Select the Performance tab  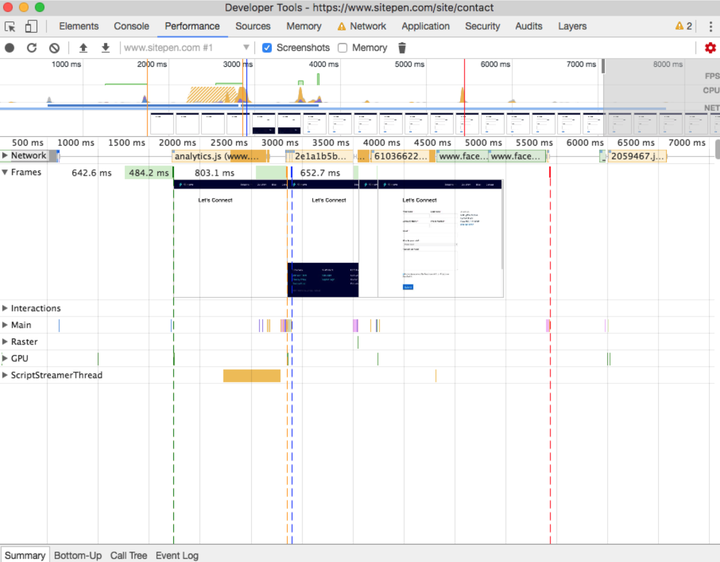click(x=192, y=26)
